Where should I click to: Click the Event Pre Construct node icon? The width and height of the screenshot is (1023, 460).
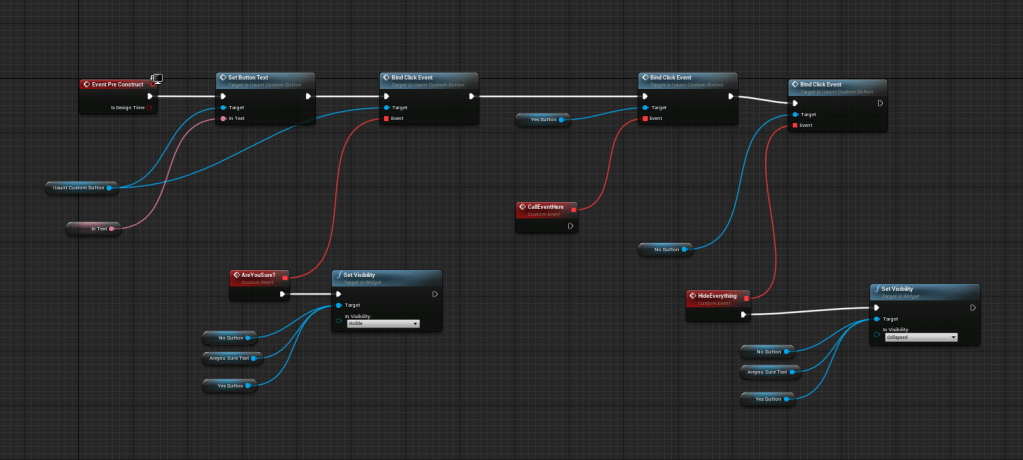coord(86,85)
